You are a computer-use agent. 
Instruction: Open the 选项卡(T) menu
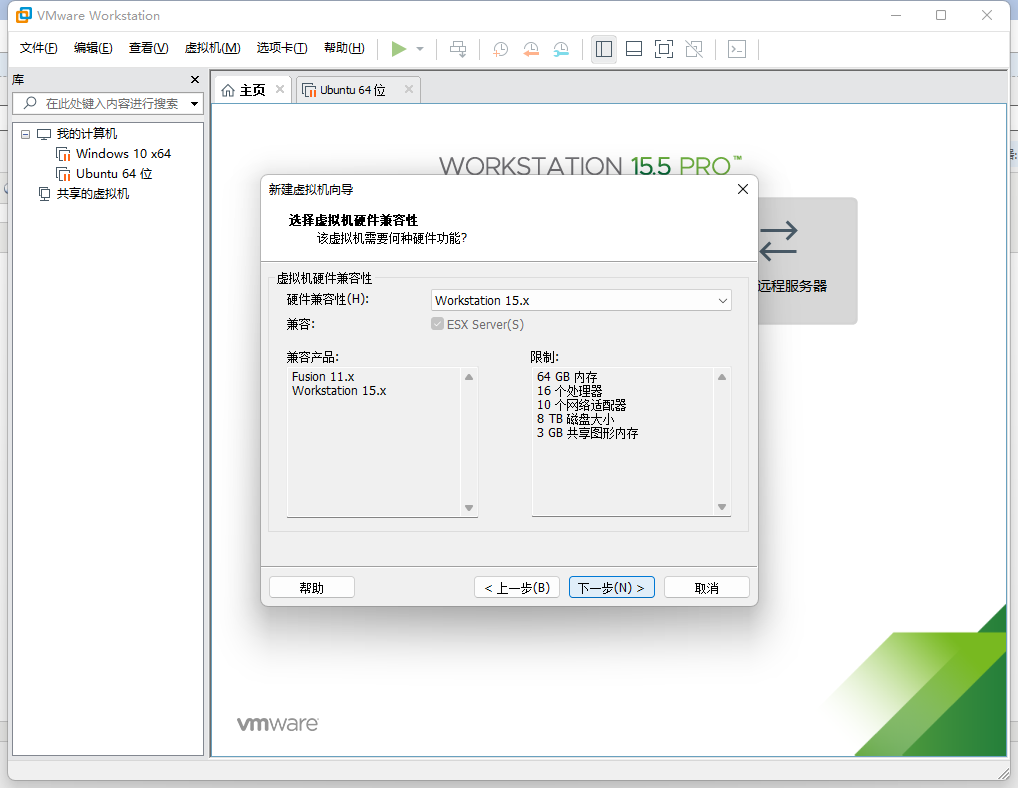pyautogui.click(x=282, y=48)
